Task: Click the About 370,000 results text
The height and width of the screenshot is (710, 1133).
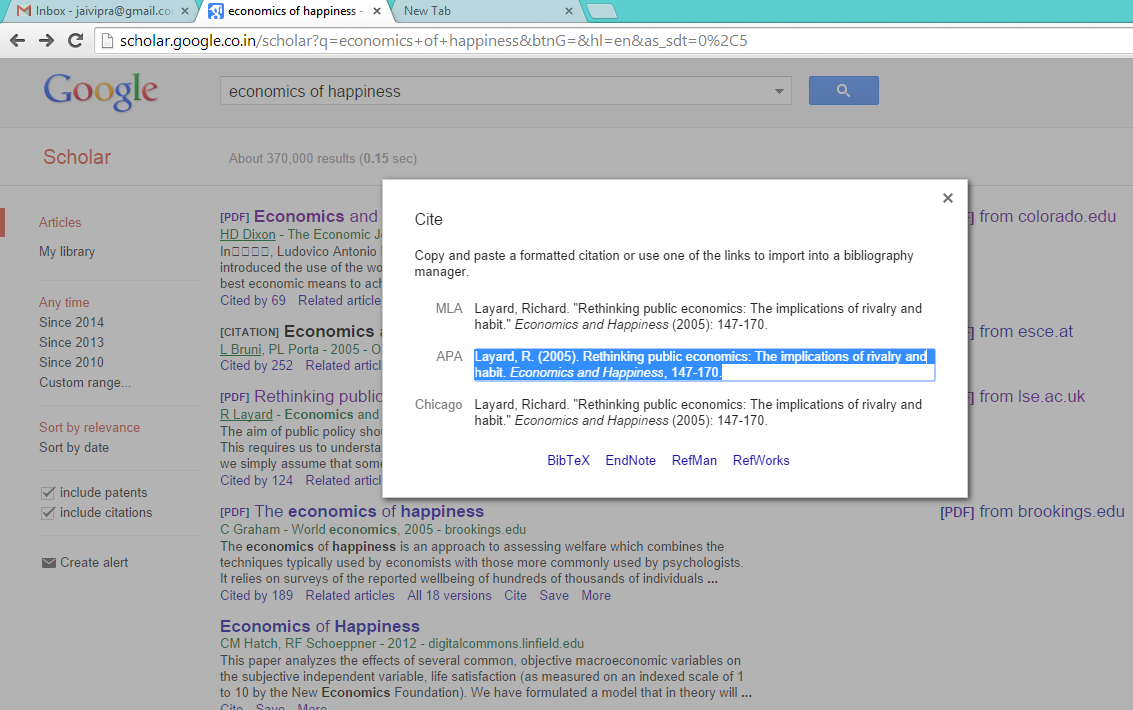Action: 323,158
